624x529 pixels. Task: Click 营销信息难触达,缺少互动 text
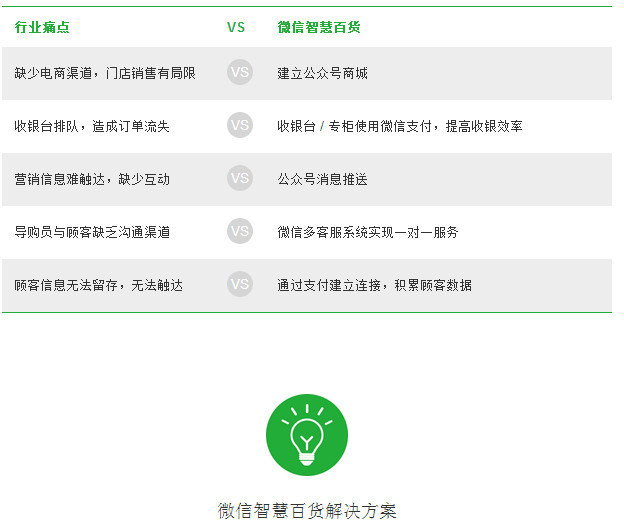92,179
